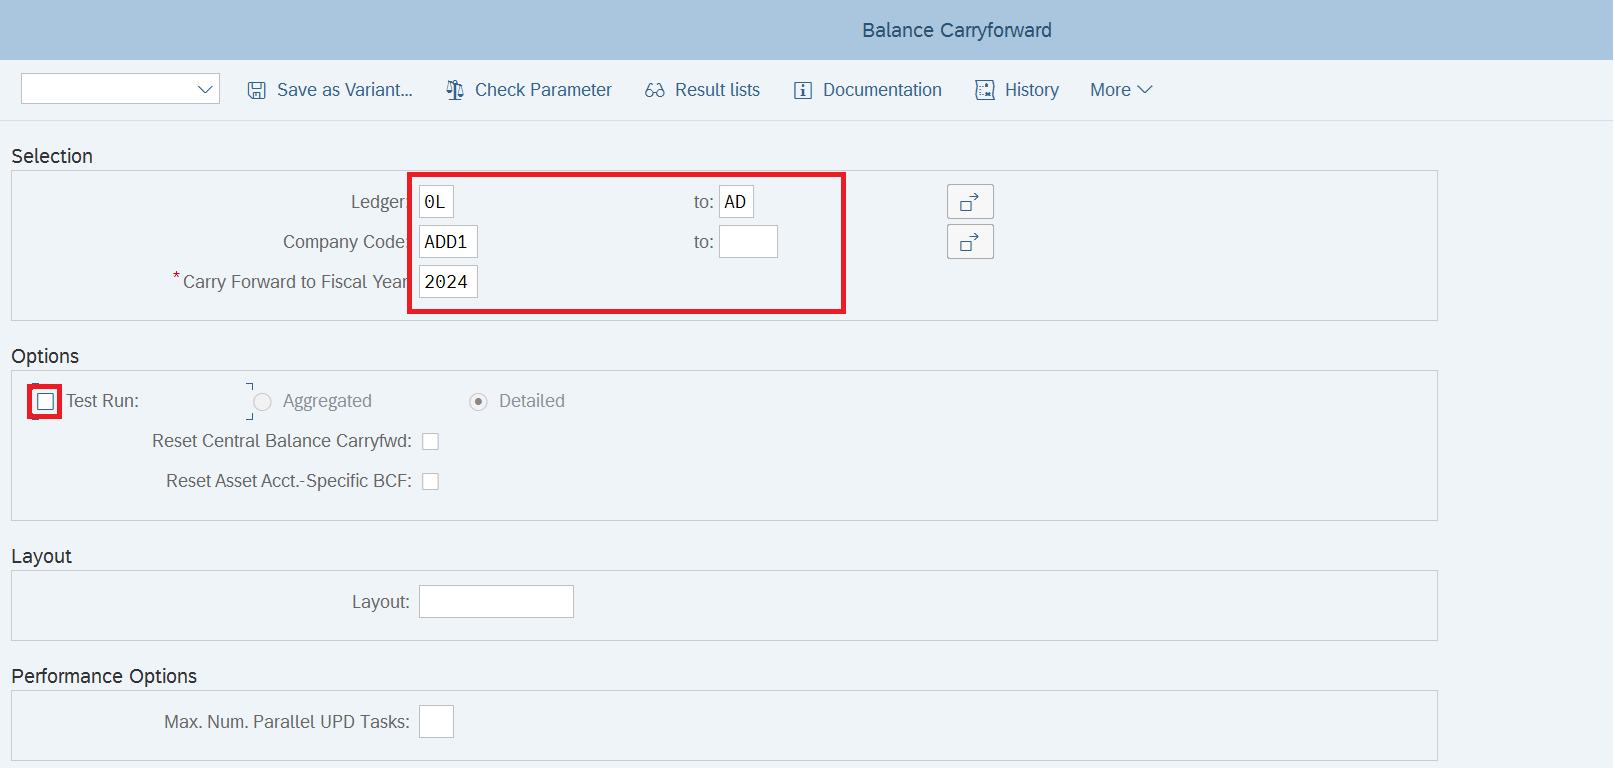The image size is (1615, 768).
Task: Open Result lists via glasses icon
Action: (655, 90)
